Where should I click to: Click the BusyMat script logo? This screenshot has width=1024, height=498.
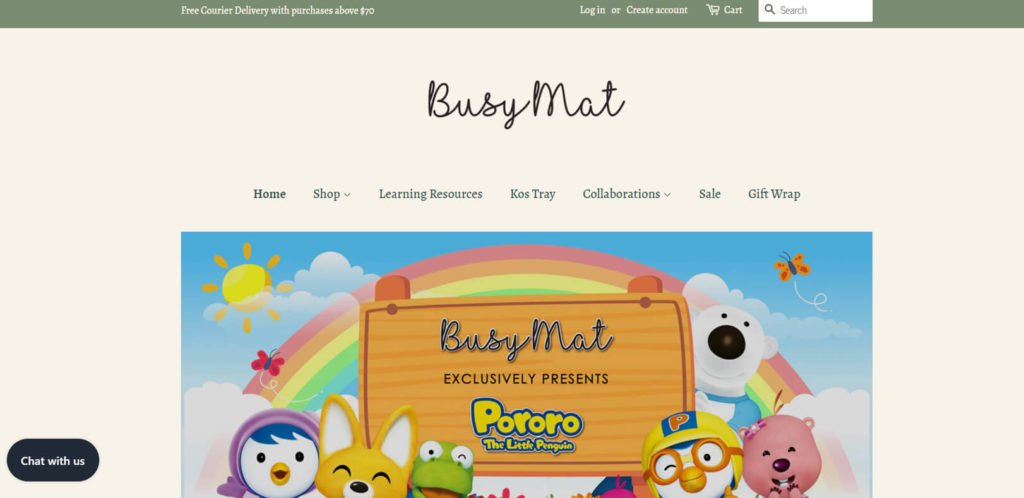[x=526, y=102]
